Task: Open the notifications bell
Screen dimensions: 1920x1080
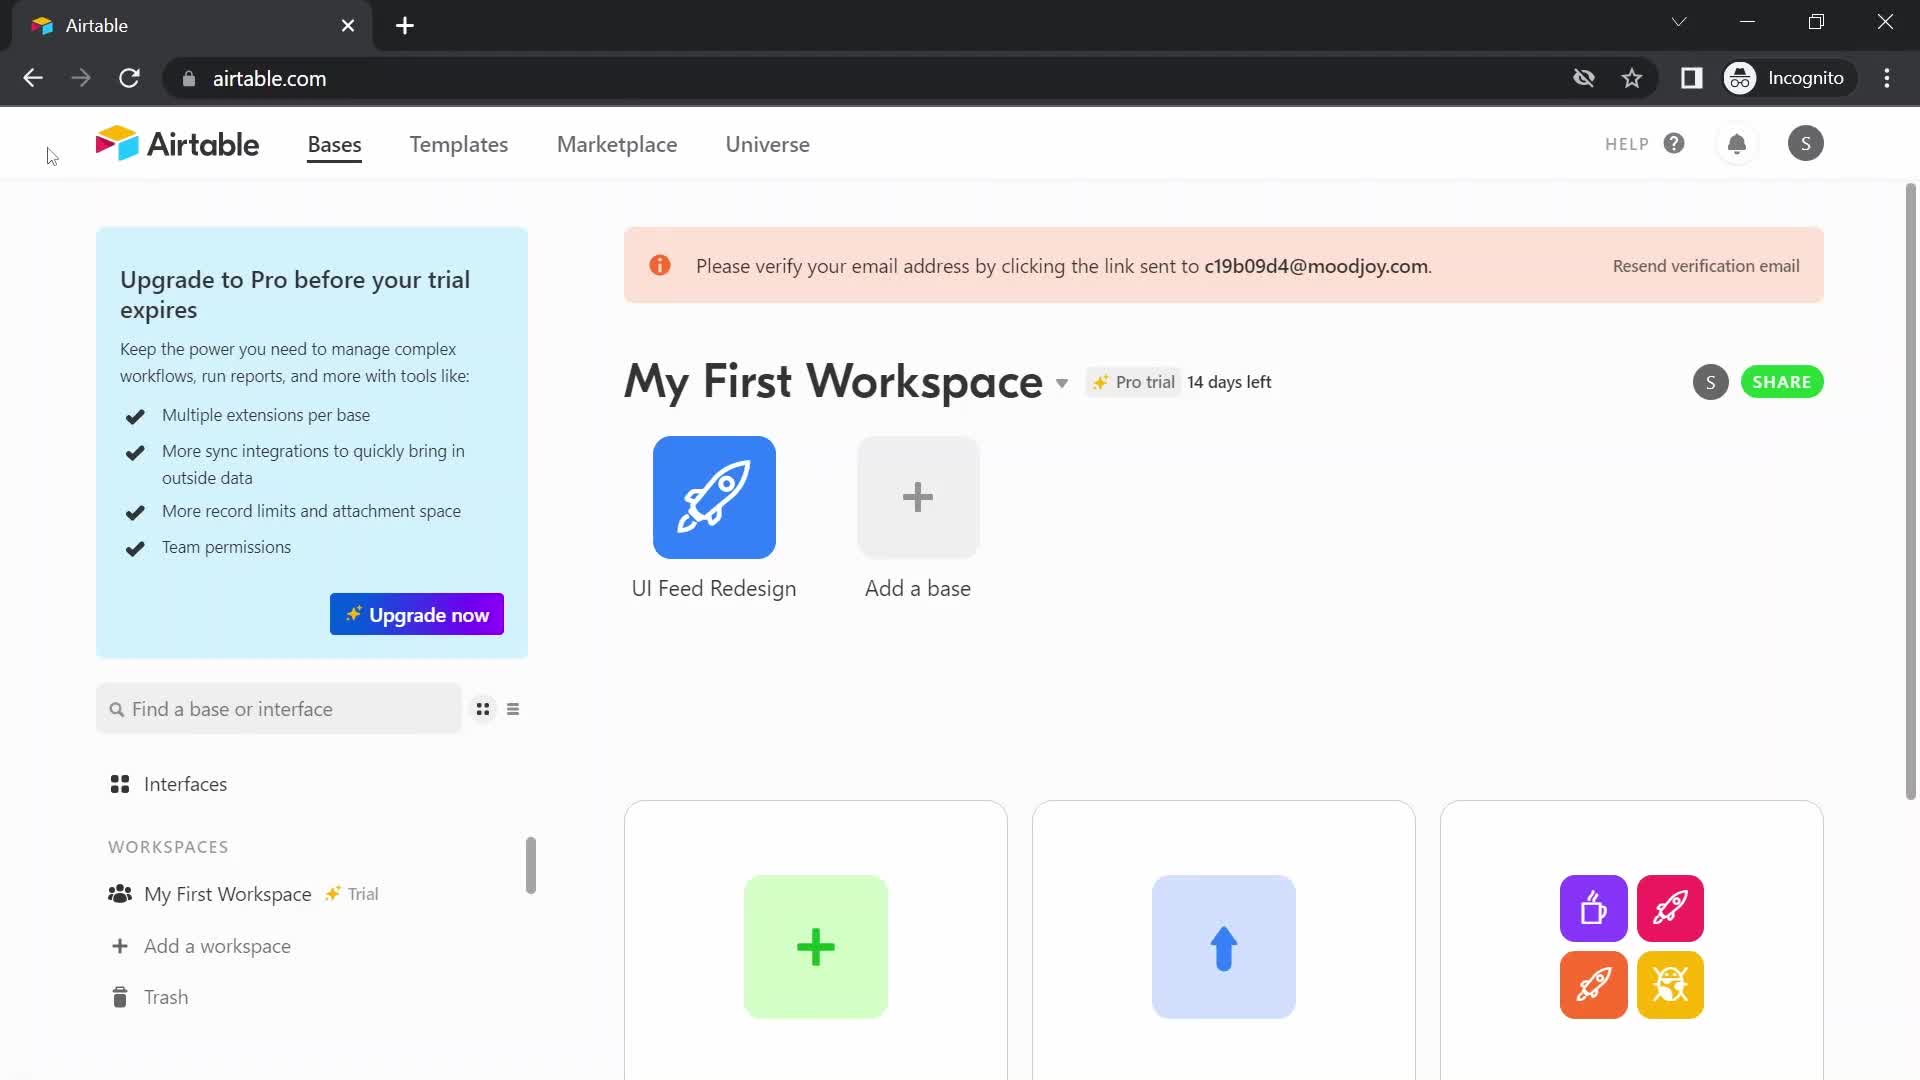Action: click(1737, 144)
